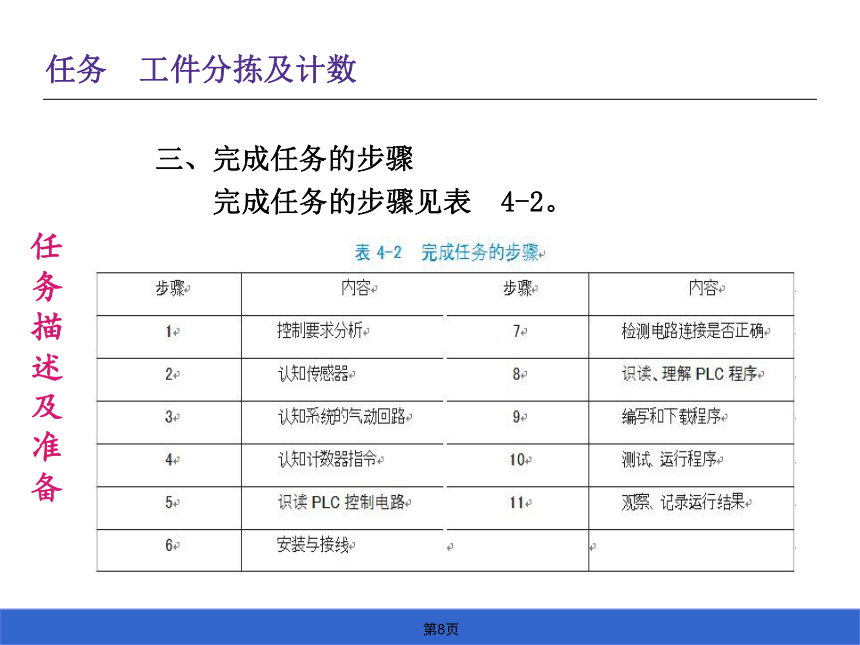
Task: Select cell 认知系统的气动回路
Action: pyautogui.click(x=344, y=422)
